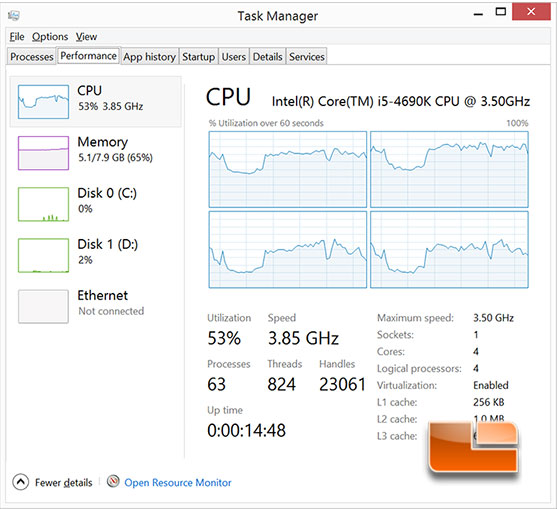
Task: Switch to the Processes tab
Action: pyautogui.click(x=32, y=56)
